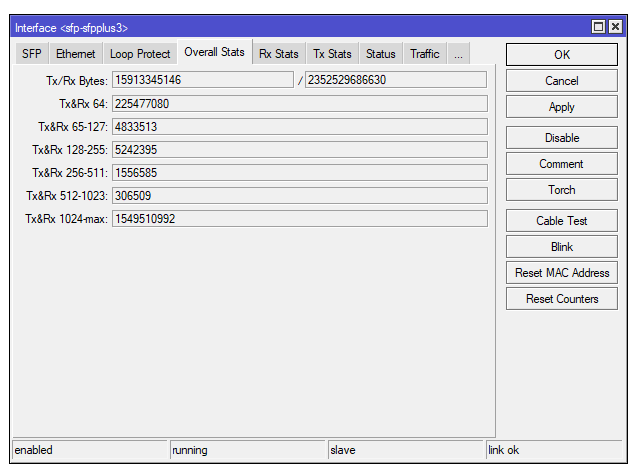Reset Counters for the interface
The width and height of the screenshot is (640, 473).
pyautogui.click(x=562, y=299)
